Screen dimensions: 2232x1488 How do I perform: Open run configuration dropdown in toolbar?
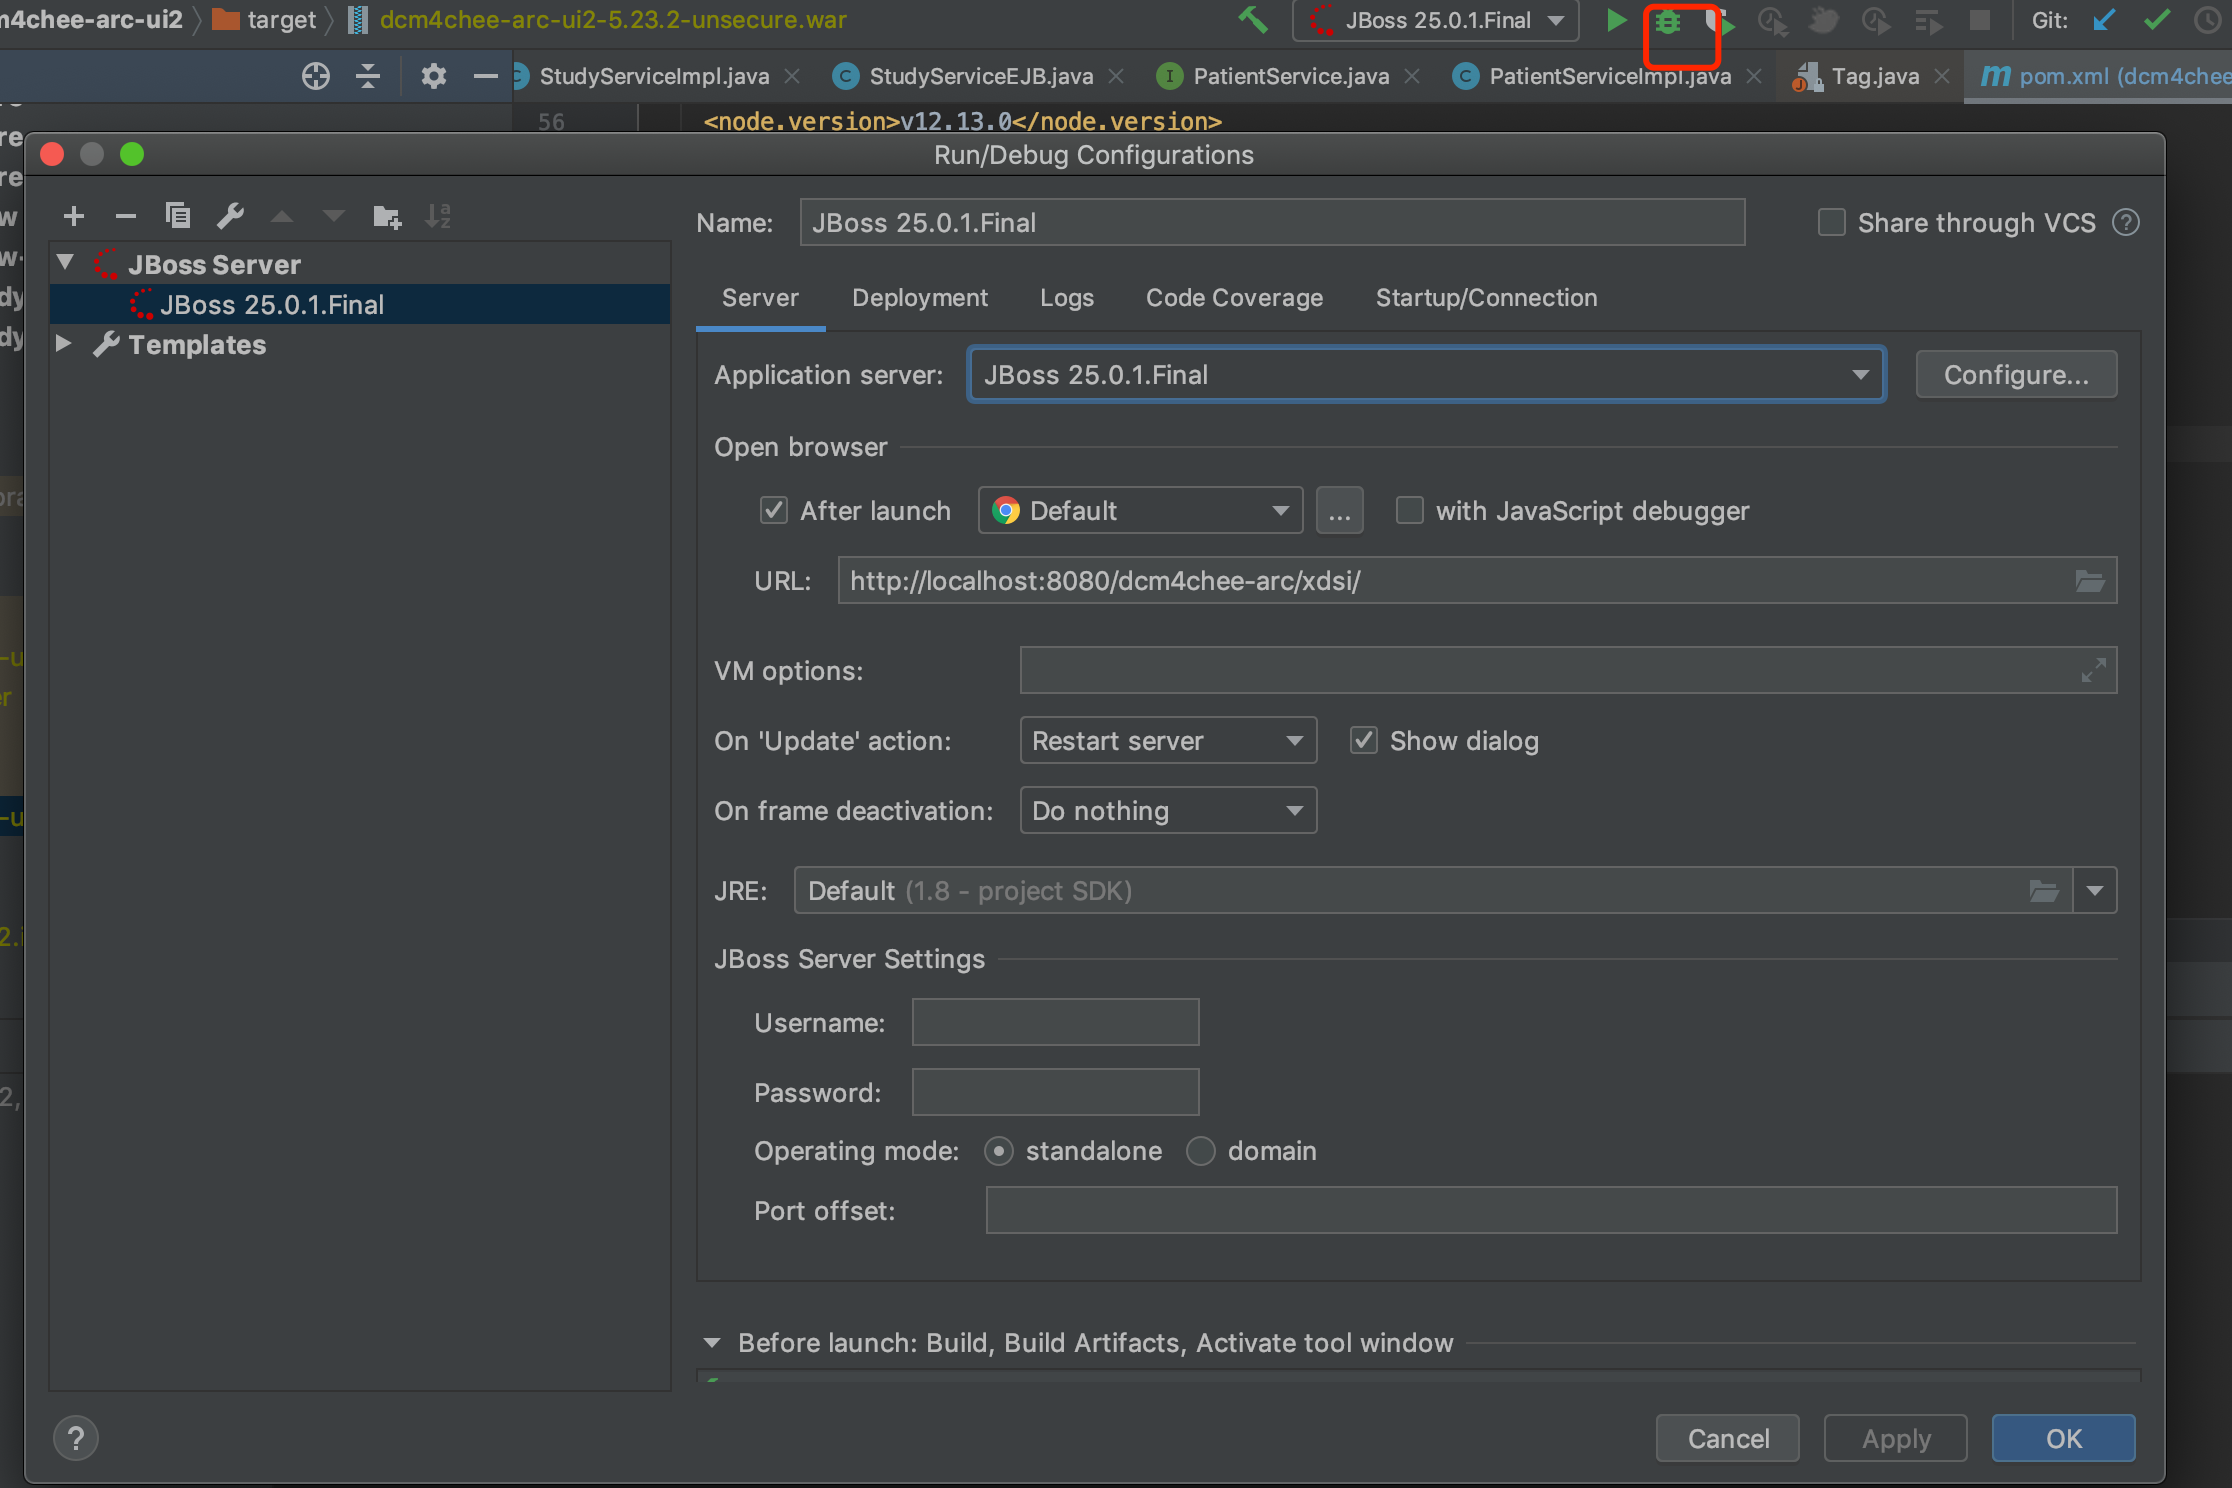1436,21
